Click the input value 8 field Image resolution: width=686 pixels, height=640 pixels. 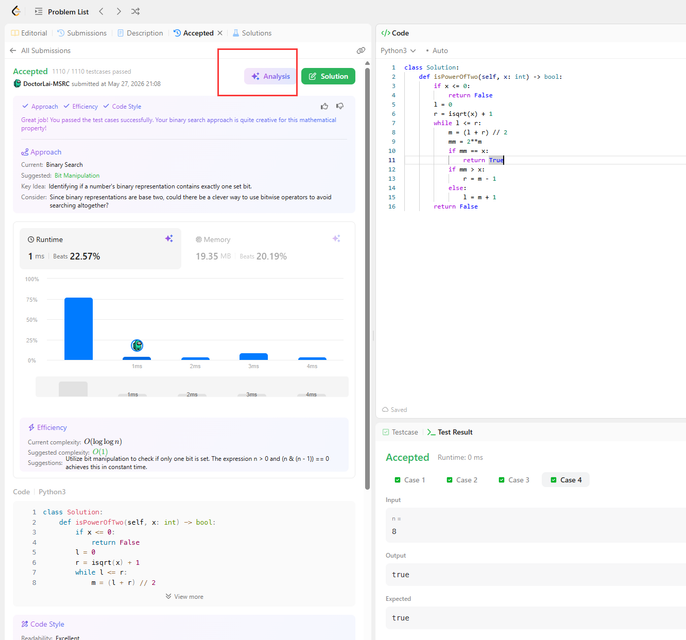pos(536,525)
